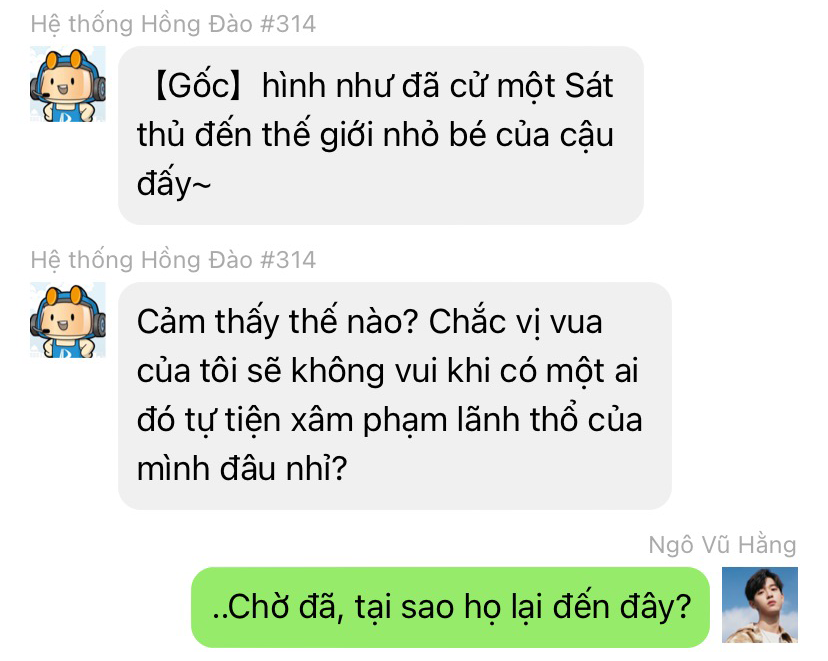Click the phrase 'mình đâu nhỉ?' in second message
Screen dimensions: 828x661
coord(242,469)
